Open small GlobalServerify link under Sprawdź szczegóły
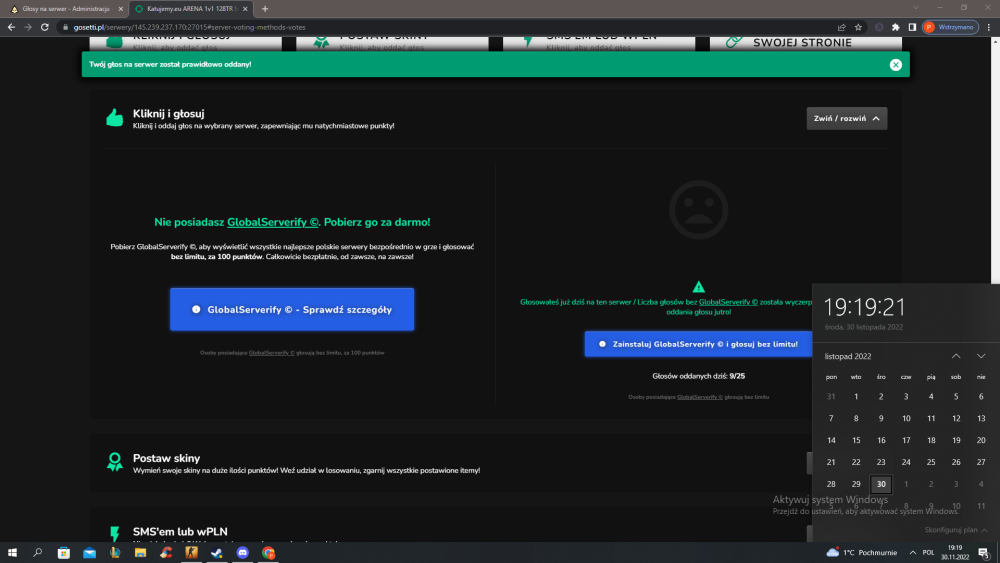The width and height of the screenshot is (1000, 563). coord(271,353)
